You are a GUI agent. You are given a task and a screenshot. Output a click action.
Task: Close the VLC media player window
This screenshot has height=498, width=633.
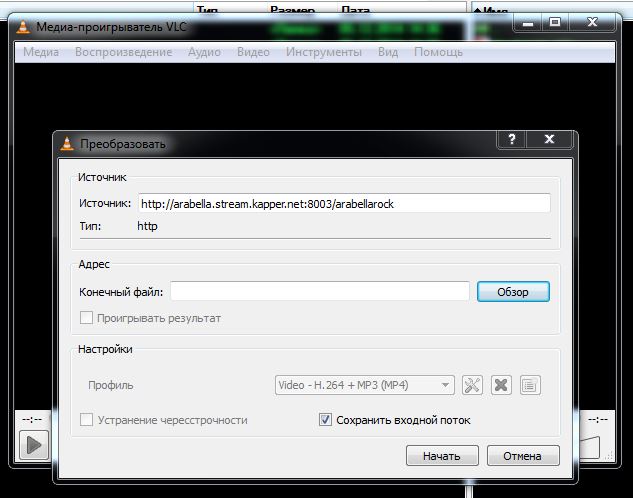[x=592, y=22]
